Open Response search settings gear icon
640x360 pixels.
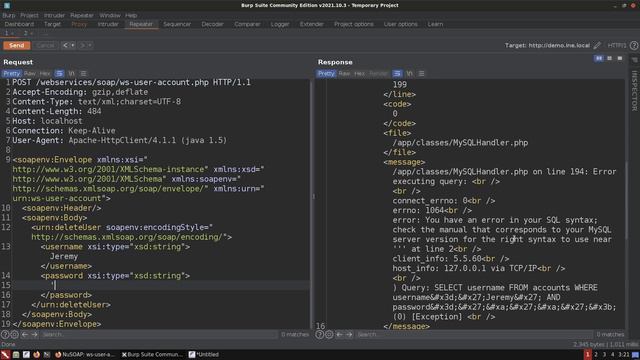329,335
